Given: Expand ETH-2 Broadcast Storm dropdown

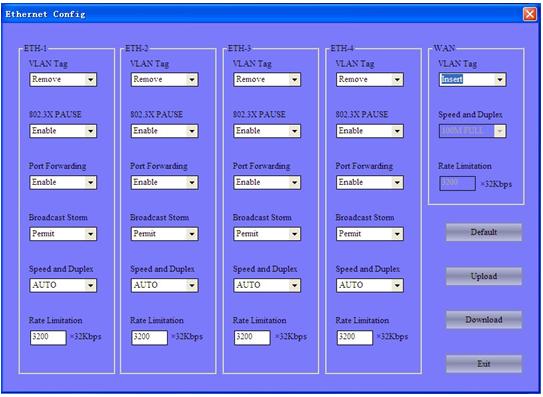Looking at the screenshot, I should tap(164, 234).
